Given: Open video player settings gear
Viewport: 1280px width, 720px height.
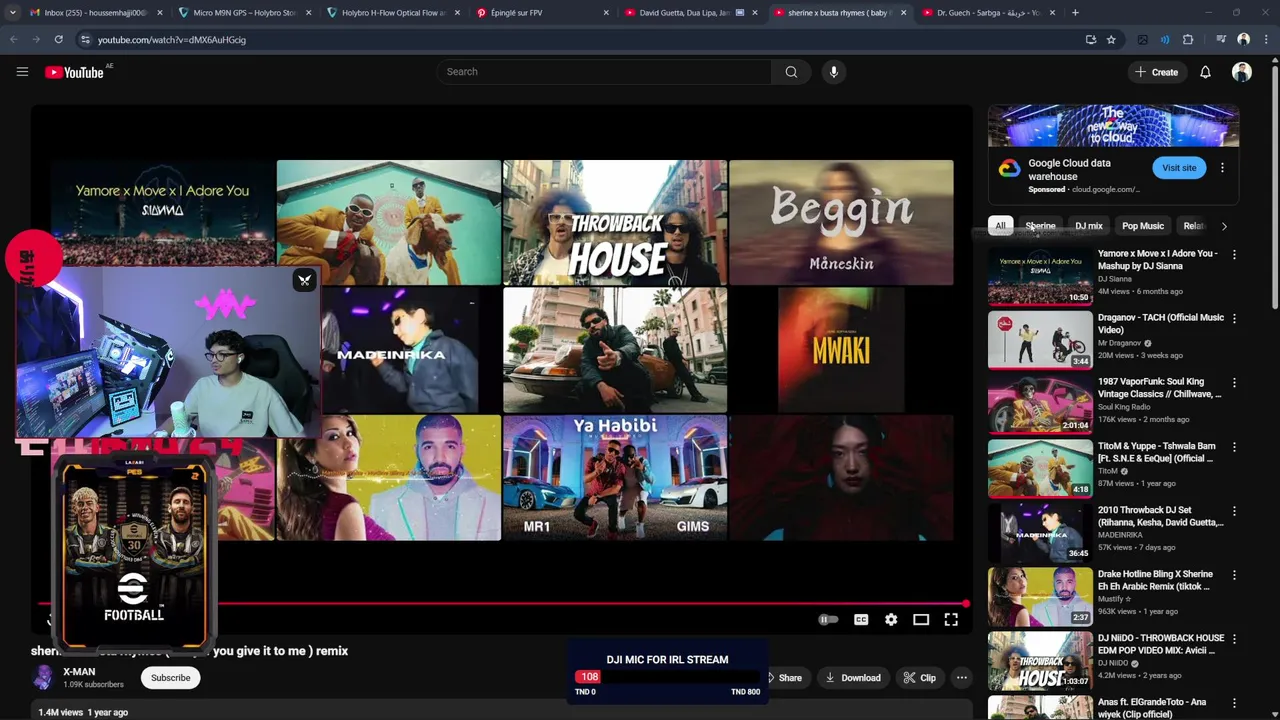Looking at the screenshot, I should (891, 620).
